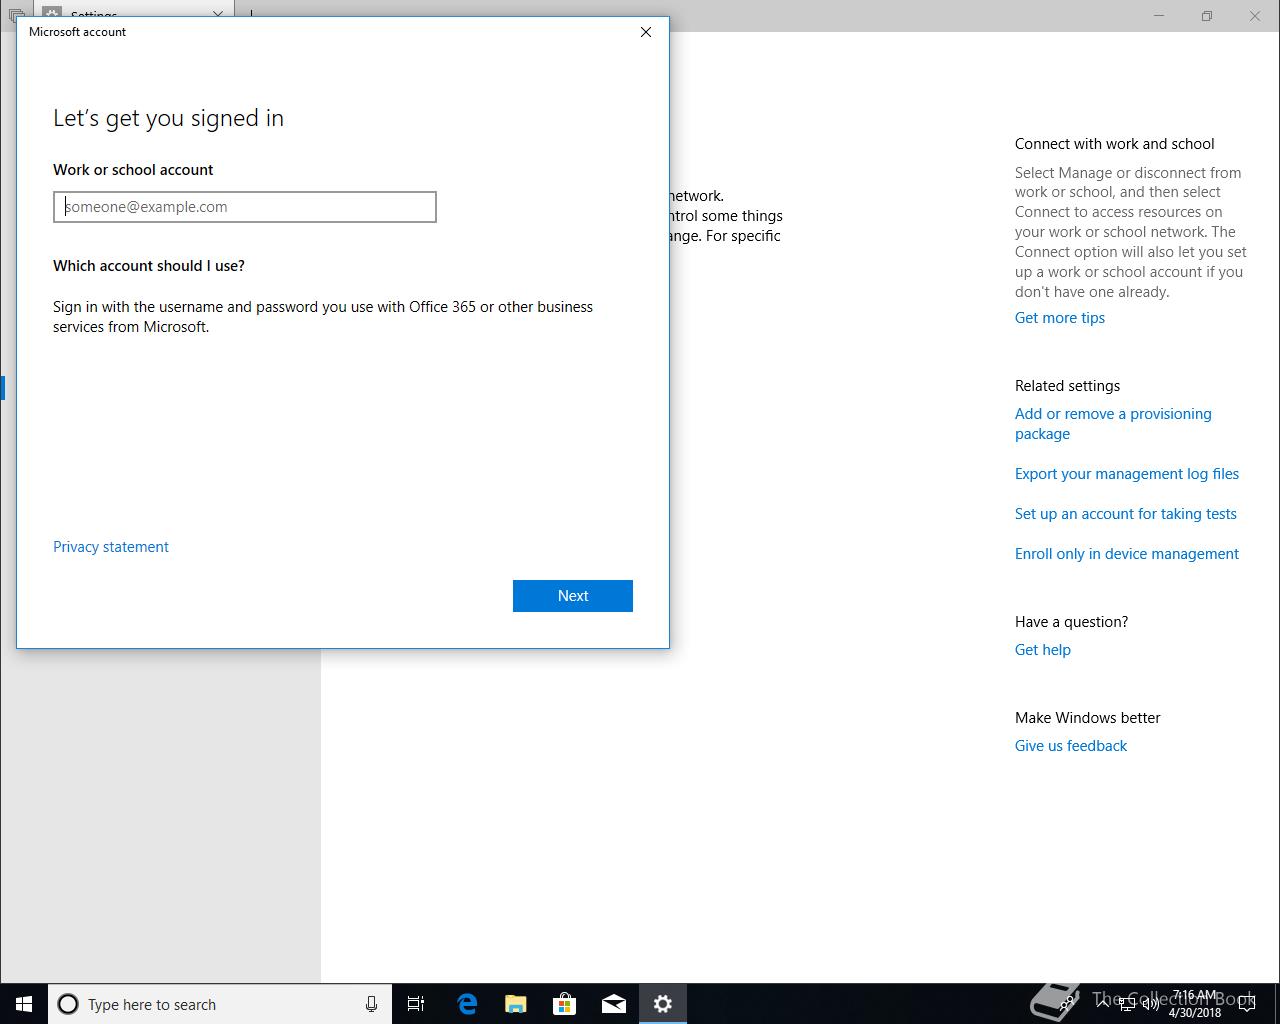This screenshot has width=1280, height=1024.
Task: Minimize the Settings window
Action: click(x=1160, y=16)
